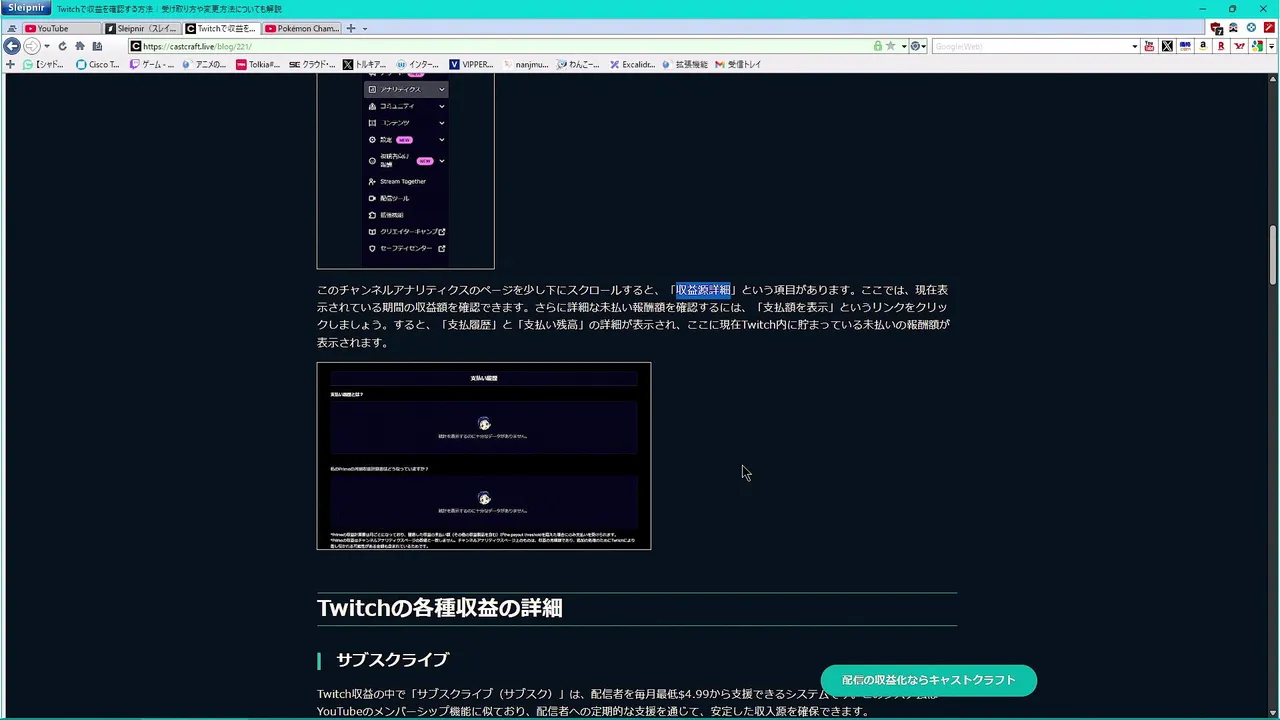Reload the current page
The image size is (1280, 720).
(x=62, y=46)
